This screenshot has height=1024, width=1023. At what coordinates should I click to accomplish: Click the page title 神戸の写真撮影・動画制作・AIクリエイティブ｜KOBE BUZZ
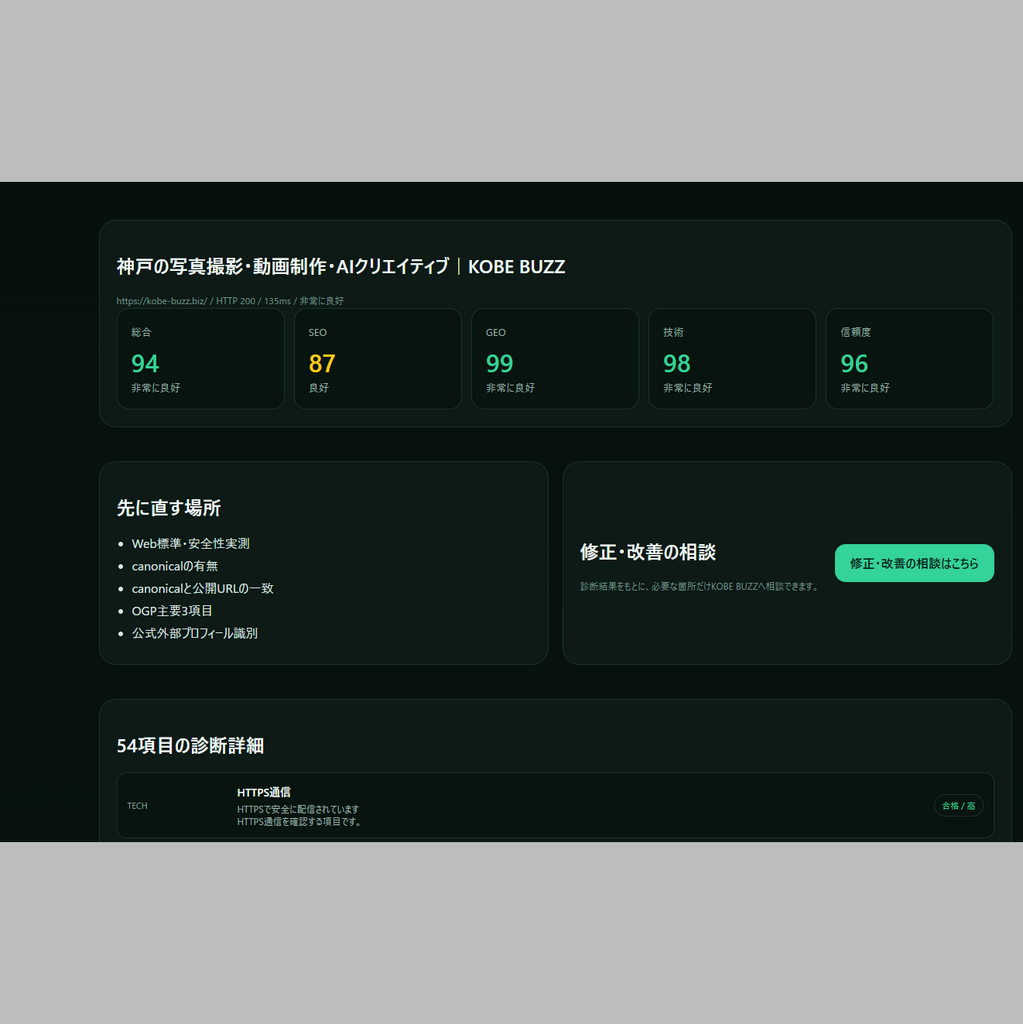click(341, 266)
